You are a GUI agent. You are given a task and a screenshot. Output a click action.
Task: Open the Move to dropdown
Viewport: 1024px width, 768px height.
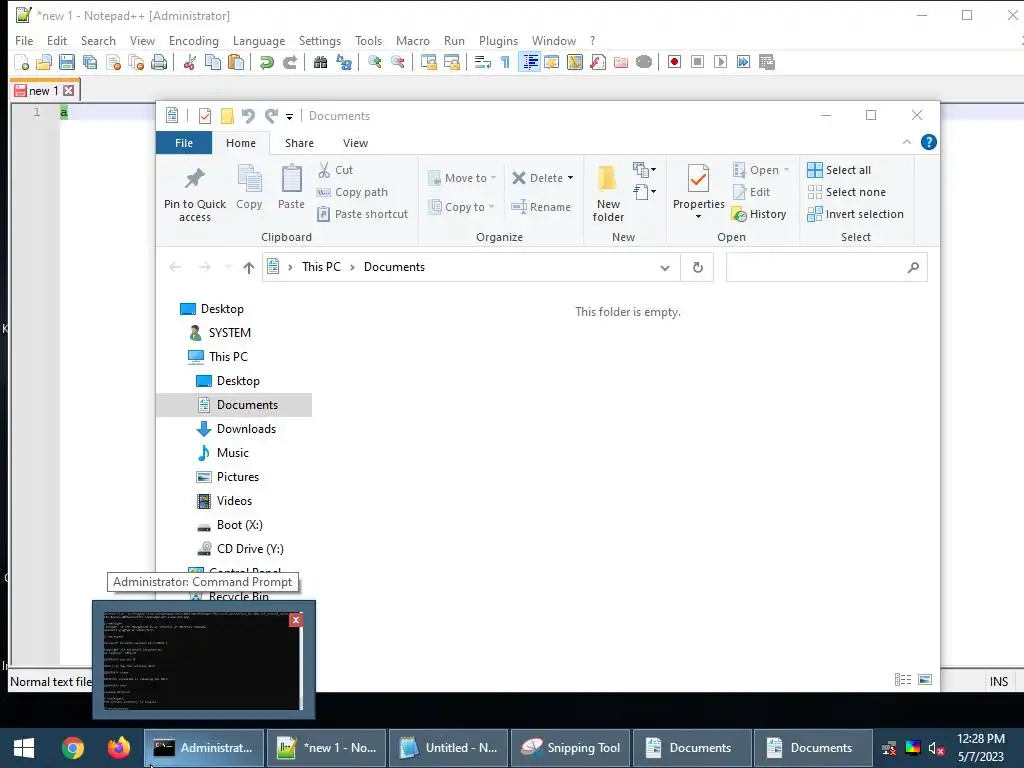(462, 178)
